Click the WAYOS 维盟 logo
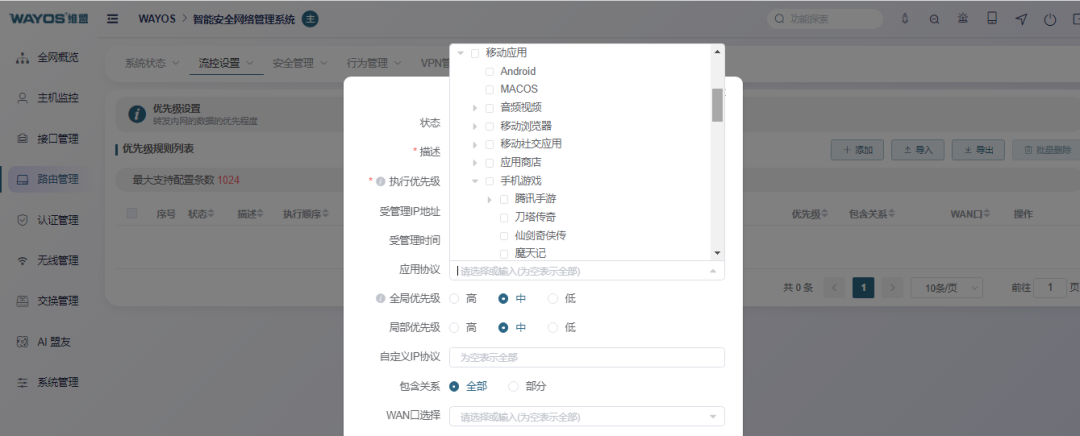Image resolution: width=1080 pixels, height=436 pixels. tap(48, 19)
